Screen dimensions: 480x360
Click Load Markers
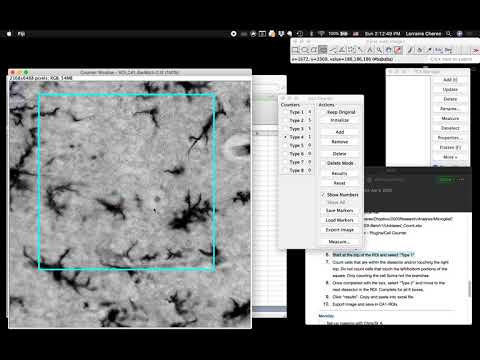coord(340,220)
